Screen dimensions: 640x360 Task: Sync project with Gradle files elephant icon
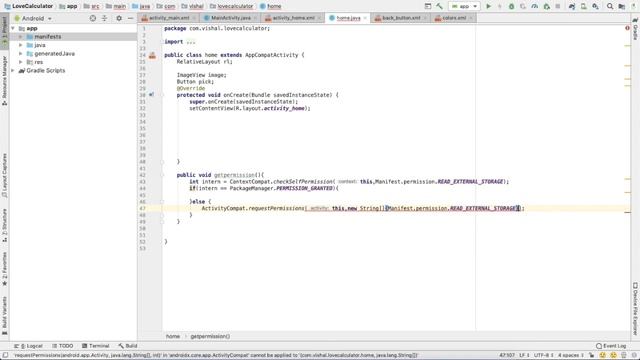tap(572, 6)
